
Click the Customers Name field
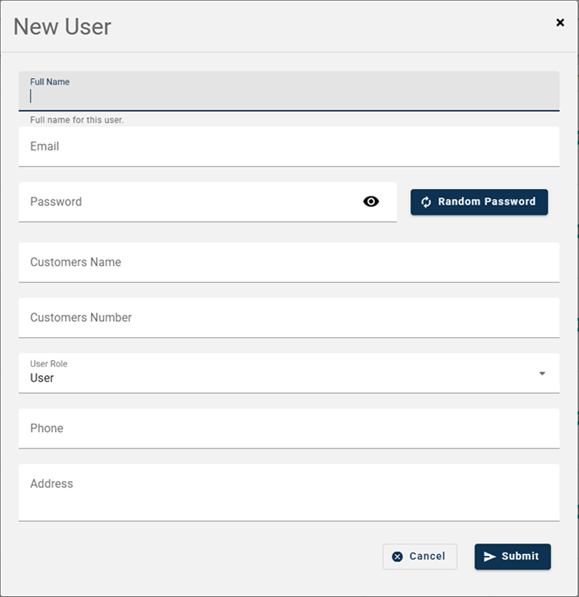tap(289, 262)
